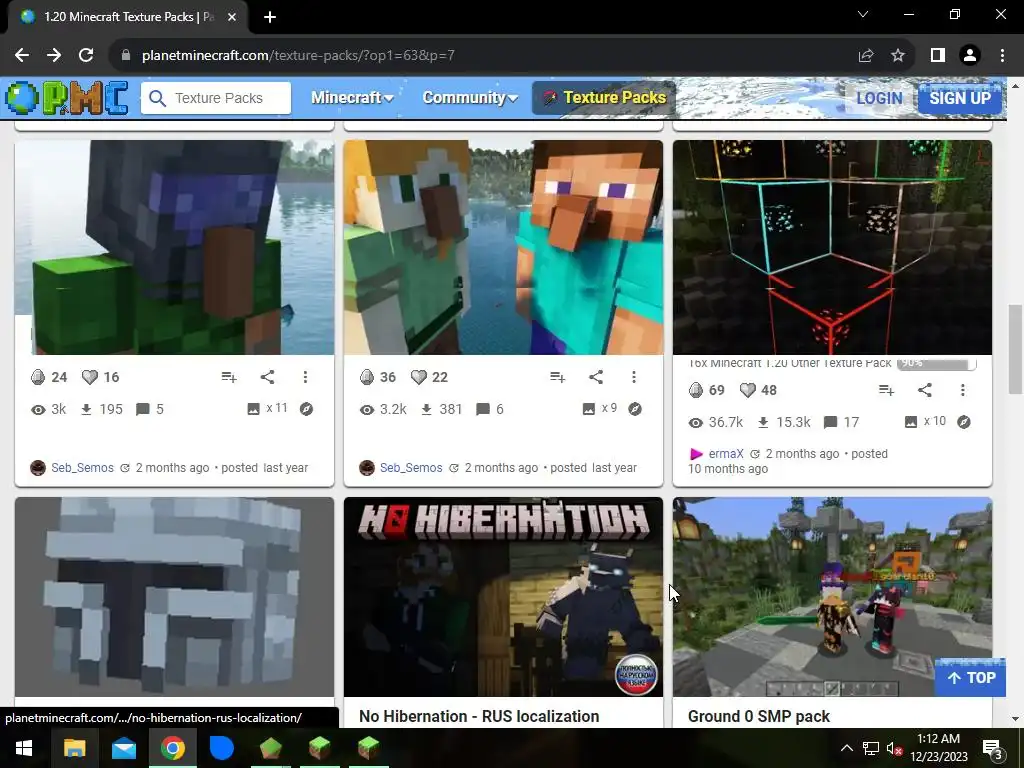This screenshot has height=768, width=1024.
Task: Click compass icon on card with 381 downloads
Action: point(635,409)
